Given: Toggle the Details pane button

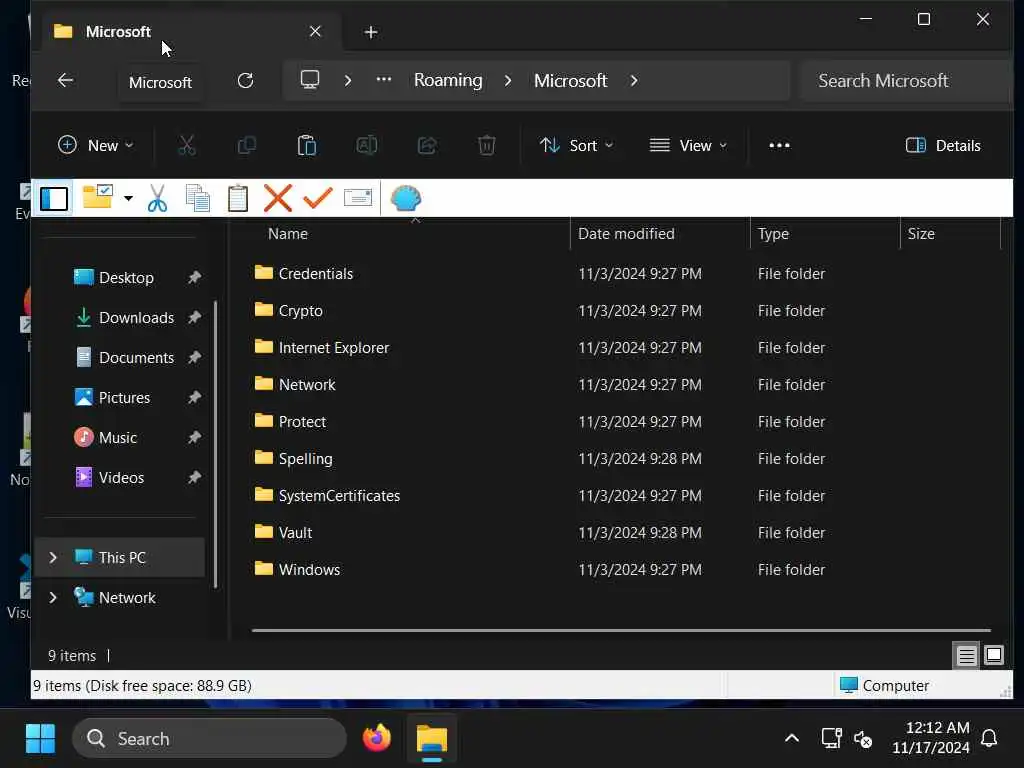Looking at the screenshot, I should tap(943, 145).
